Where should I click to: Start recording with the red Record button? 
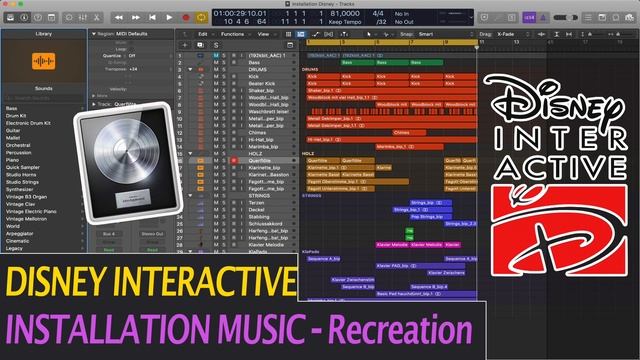click(x=186, y=18)
